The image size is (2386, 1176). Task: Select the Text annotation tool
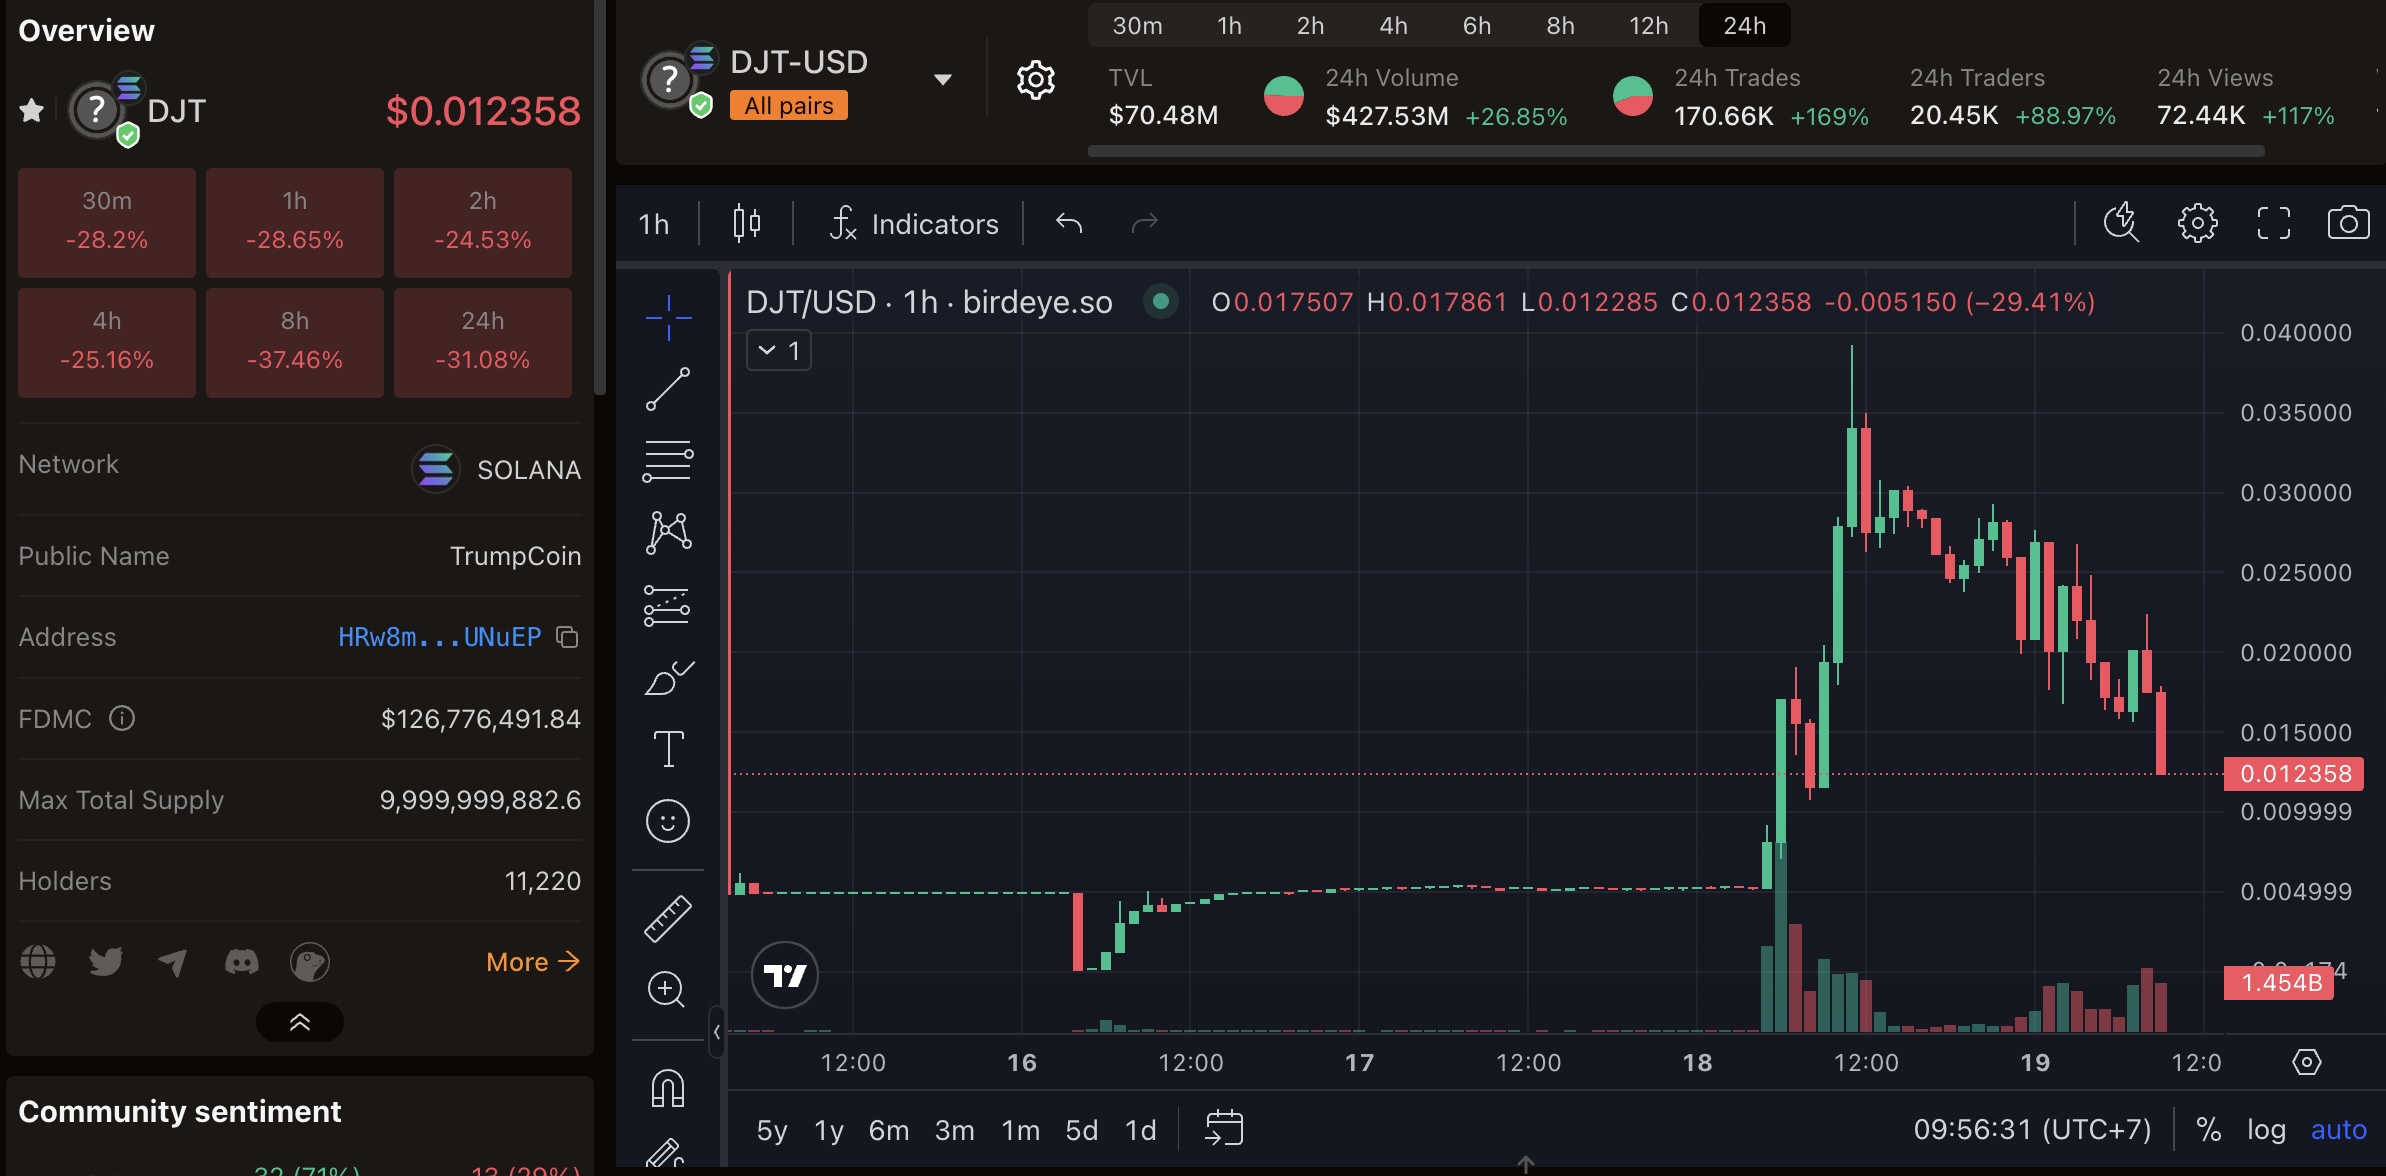click(668, 748)
